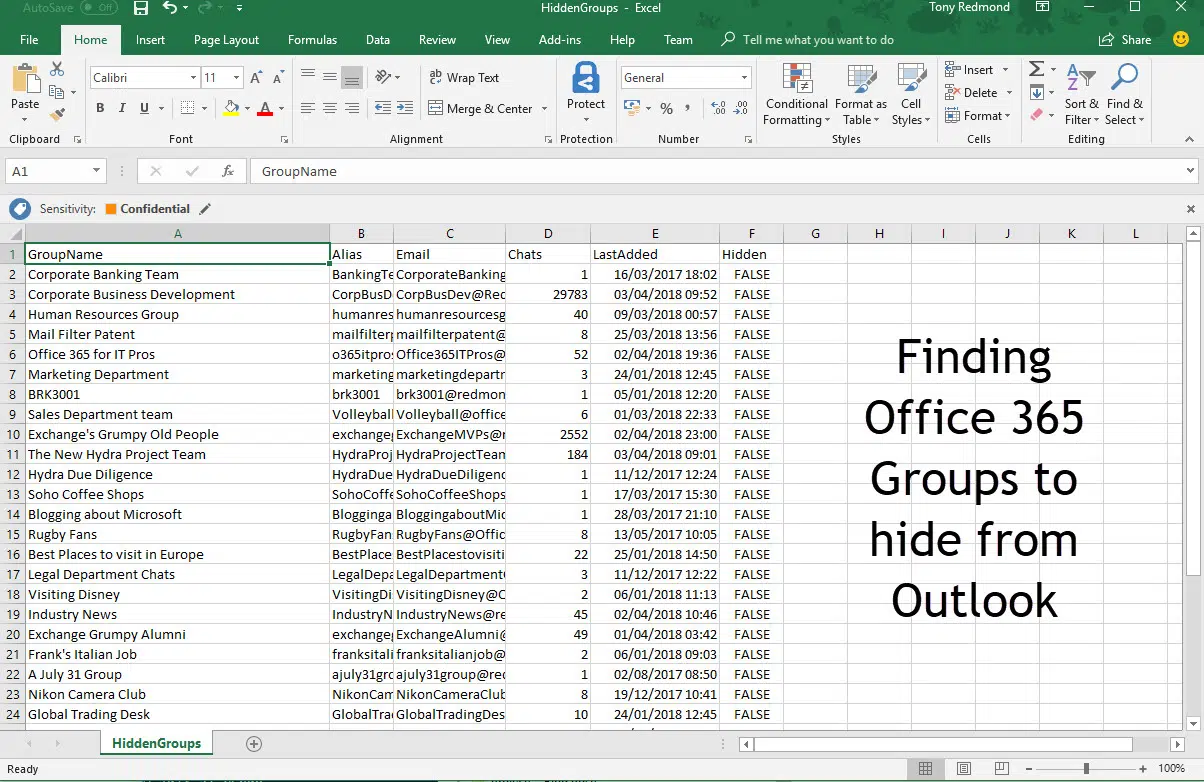Open Conditional Formatting
Screen dimensions: 1204x782
[797, 95]
